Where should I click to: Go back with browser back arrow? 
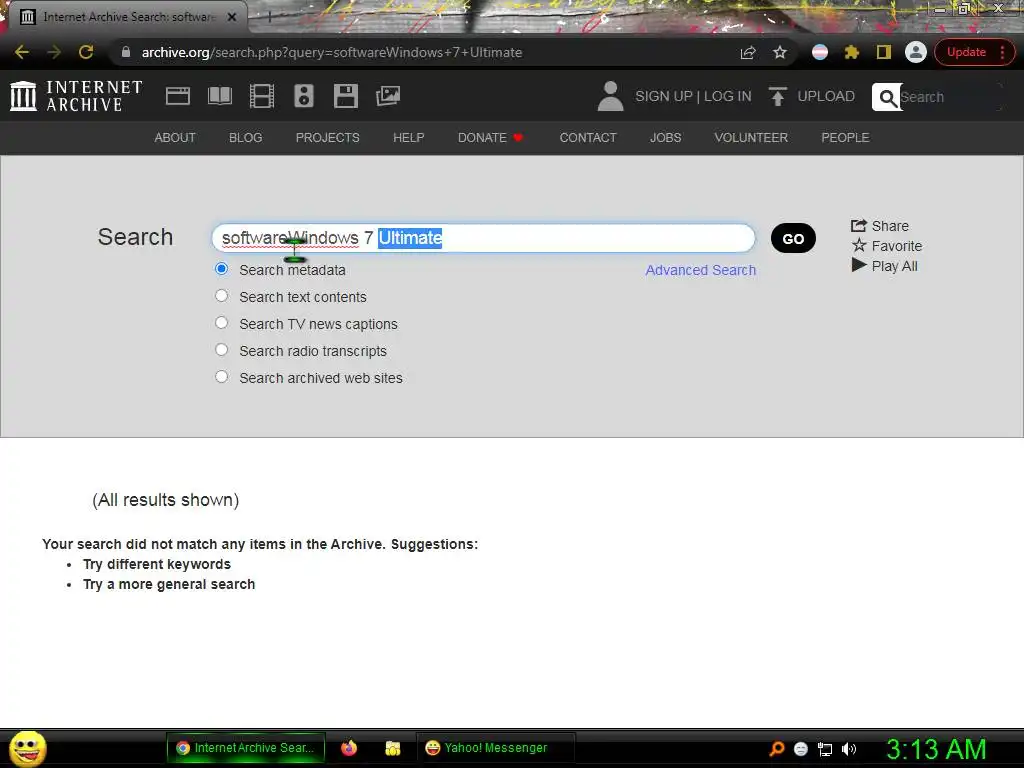coord(22,52)
